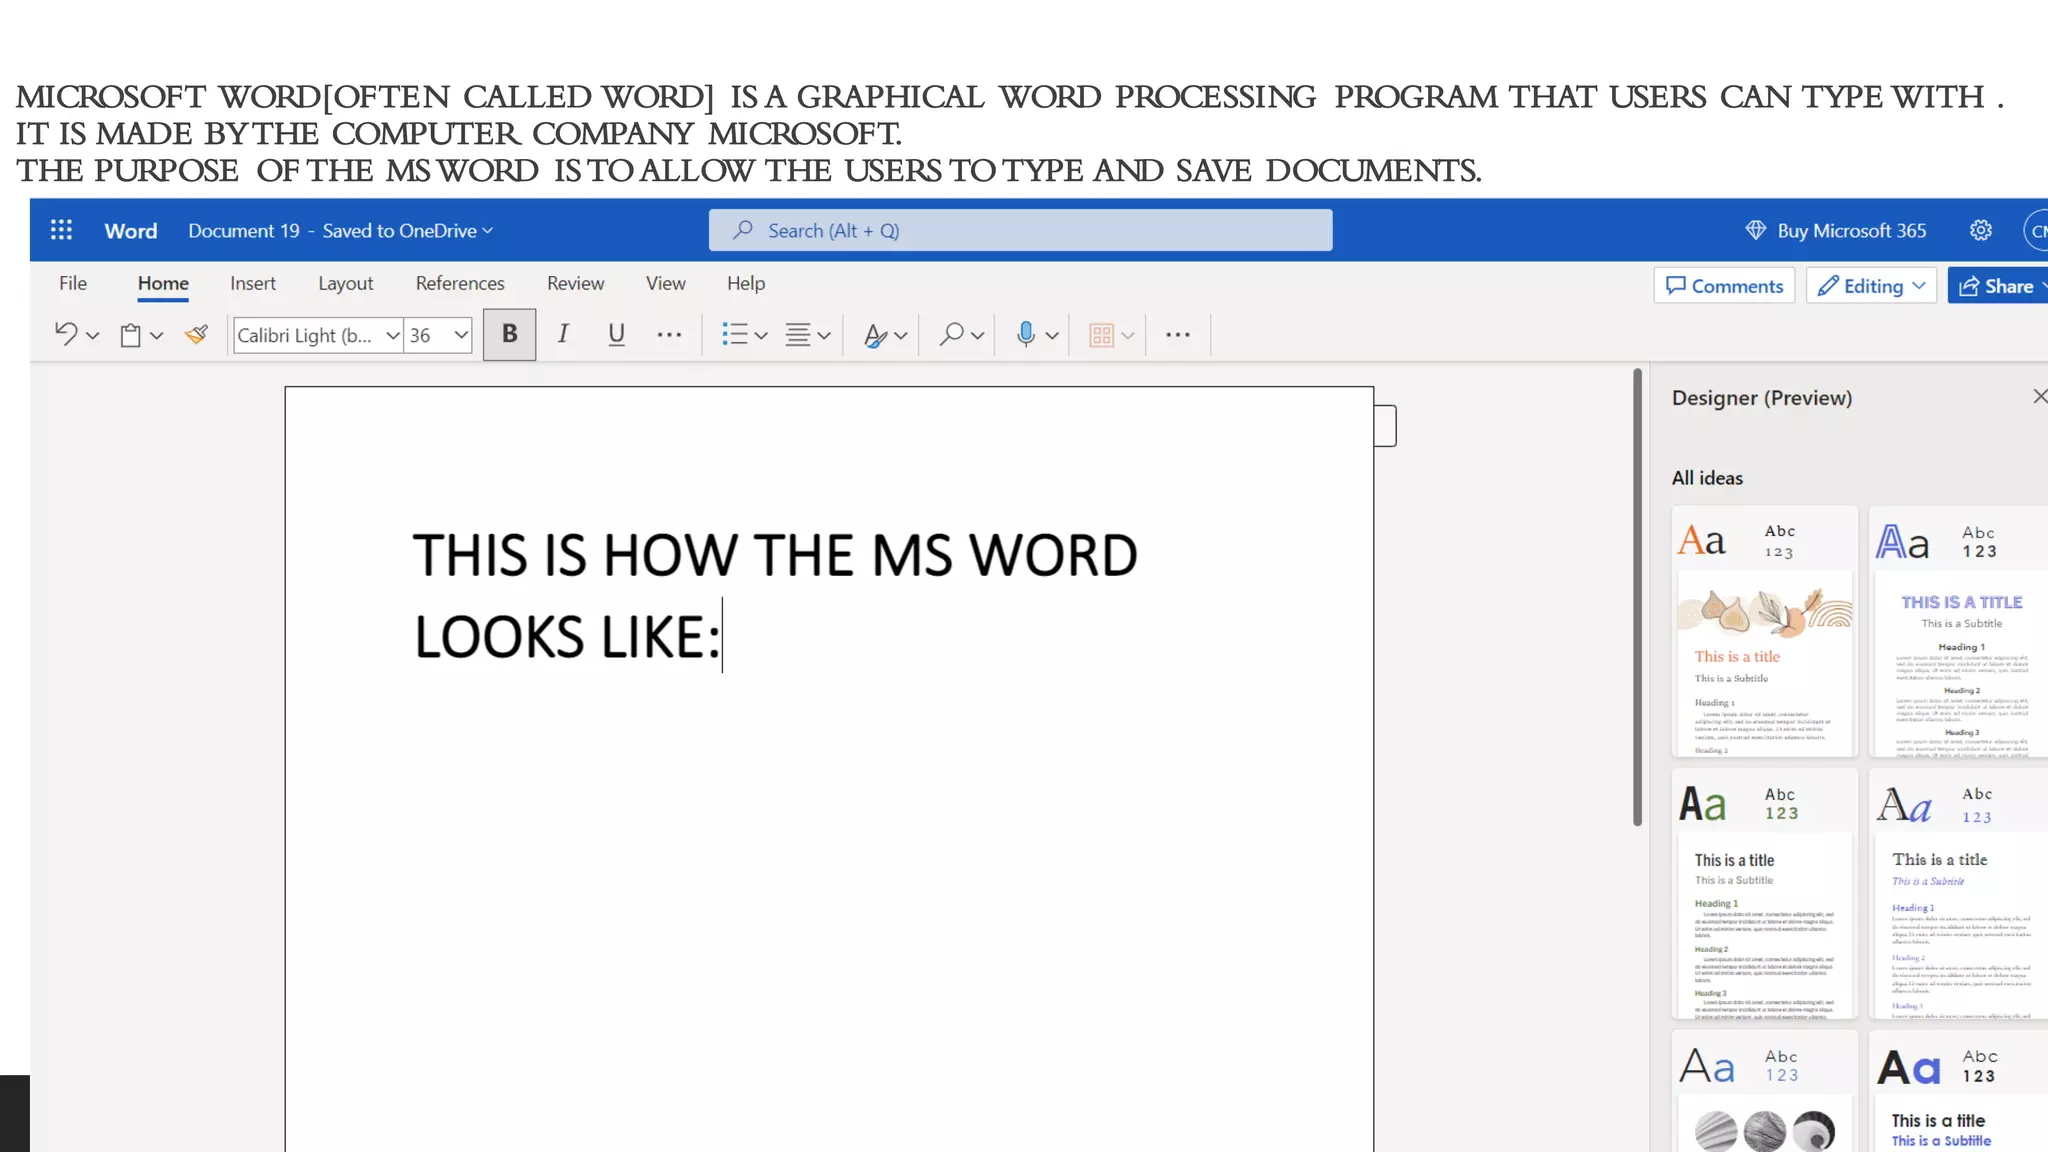Click the Paste clipboard icon
Viewport: 2048px width, 1152px height.
tap(130, 335)
